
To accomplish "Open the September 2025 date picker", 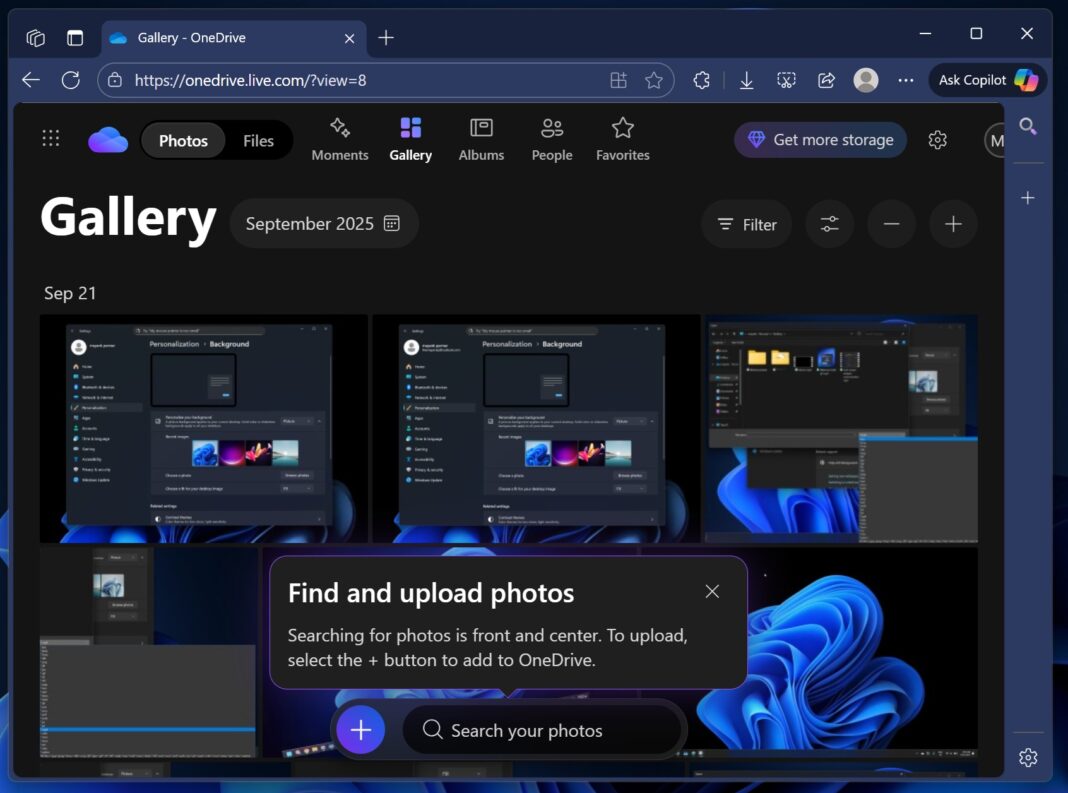I will tap(323, 223).
